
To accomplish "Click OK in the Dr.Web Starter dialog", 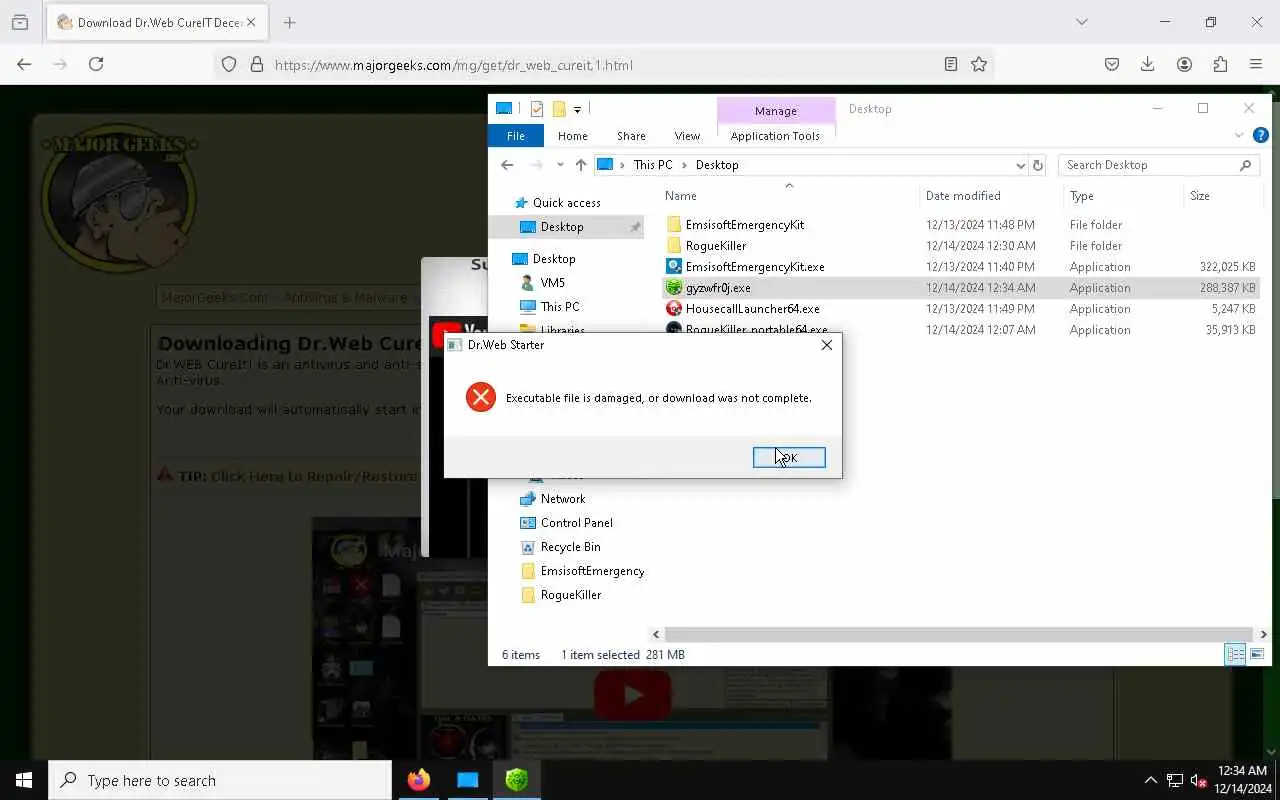I will (789, 457).
